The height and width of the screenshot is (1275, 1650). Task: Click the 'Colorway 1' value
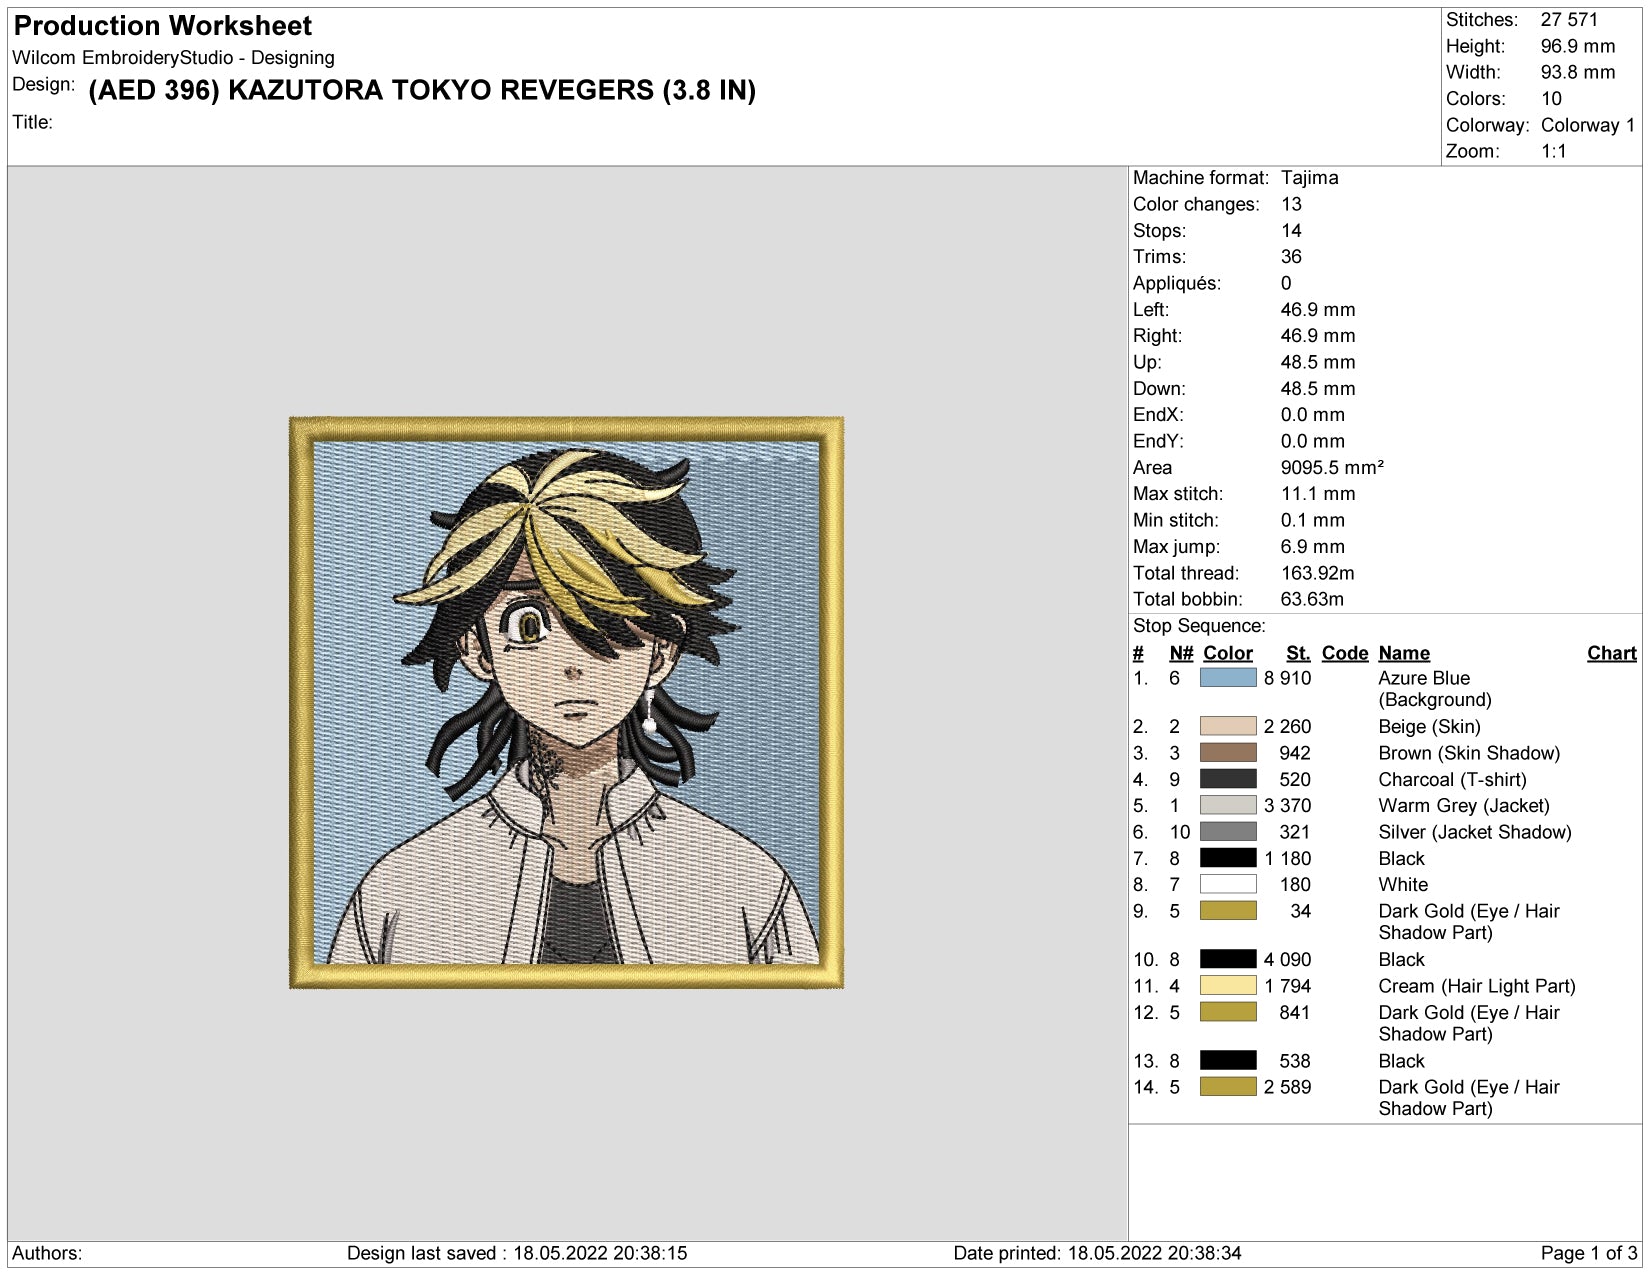pyautogui.click(x=1588, y=125)
